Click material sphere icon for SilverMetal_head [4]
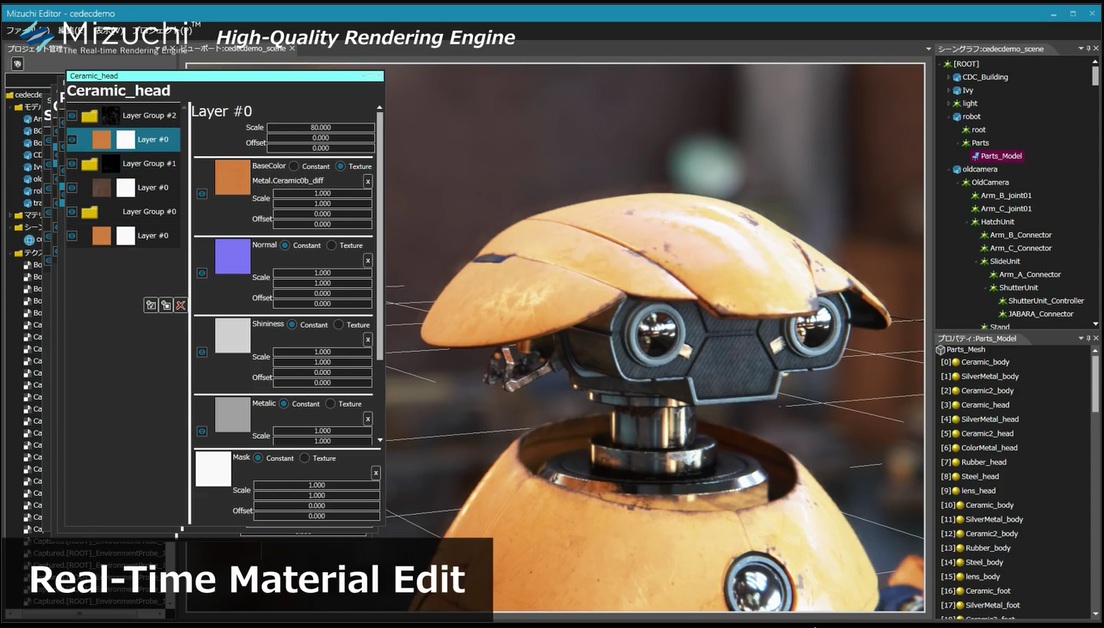The image size is (1104, 628). pos(956,419)
